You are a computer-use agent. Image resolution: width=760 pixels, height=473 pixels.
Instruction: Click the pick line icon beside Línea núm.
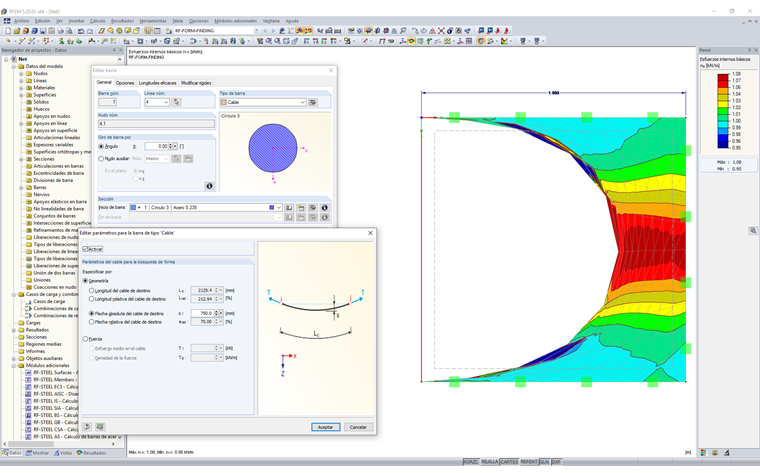coord(177,102)
